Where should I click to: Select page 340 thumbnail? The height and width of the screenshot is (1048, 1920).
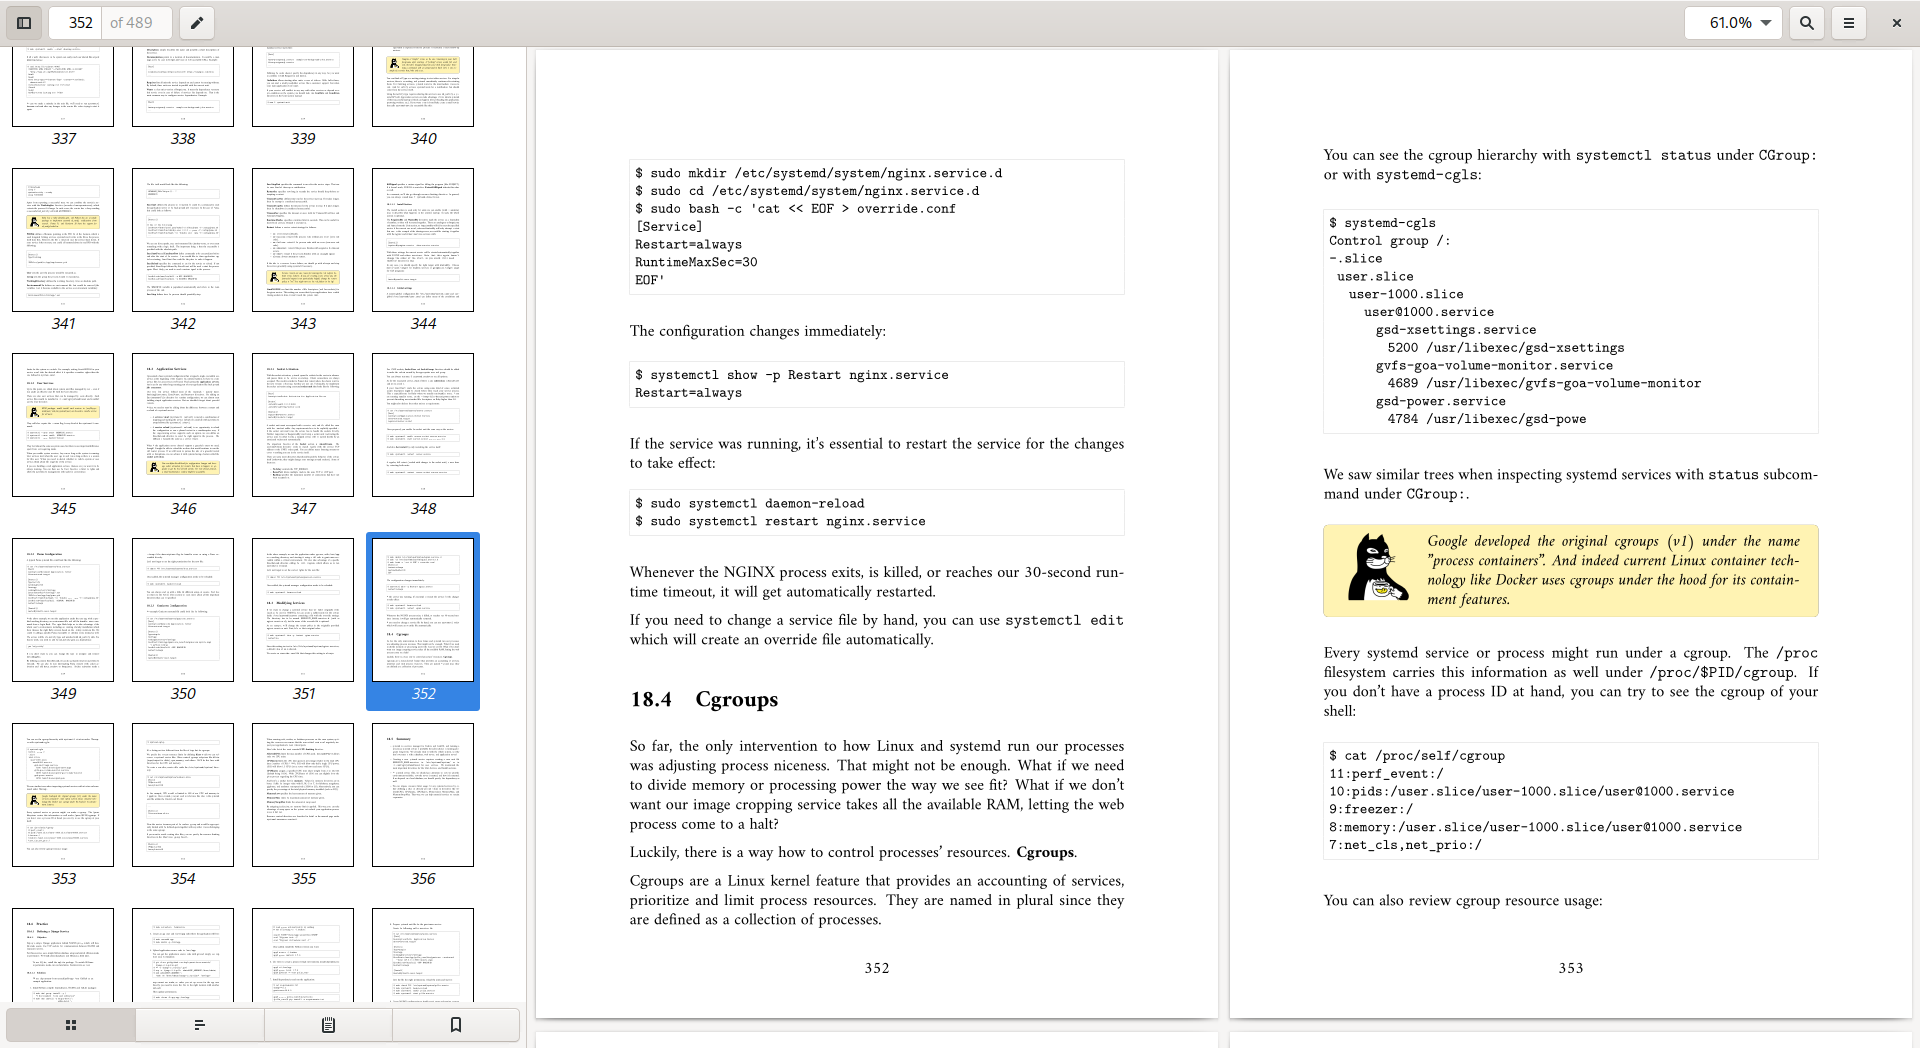pyautogui.click(x=423, y=87)
